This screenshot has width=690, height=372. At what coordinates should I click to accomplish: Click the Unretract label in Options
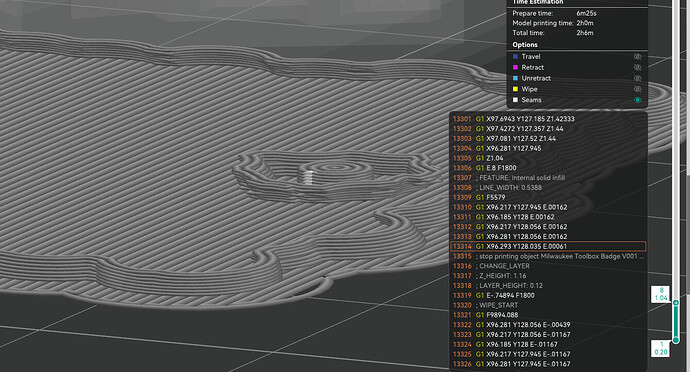point(536,78)
